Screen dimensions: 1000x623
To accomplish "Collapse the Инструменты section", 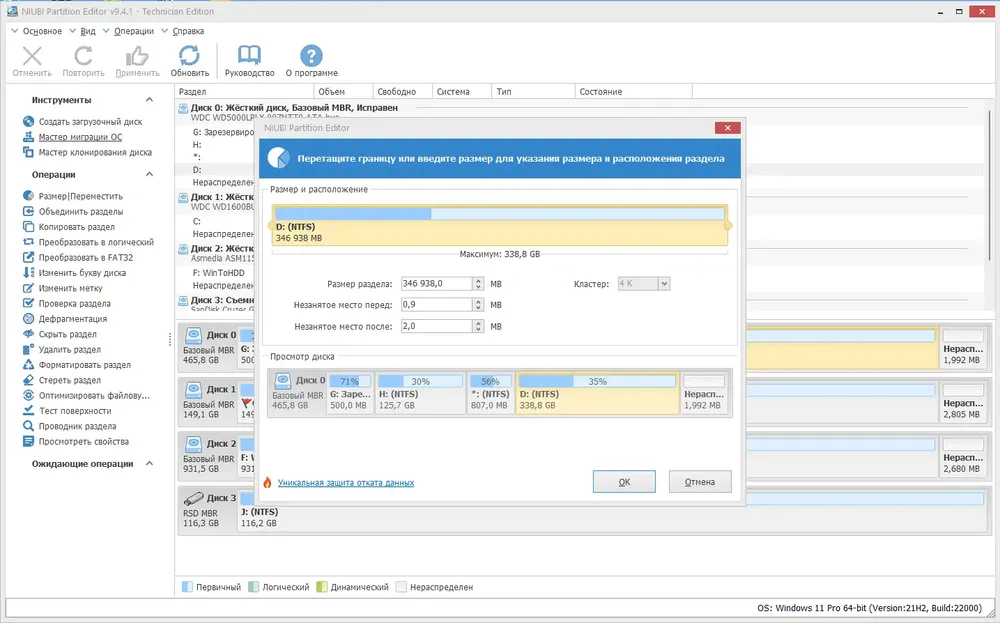I will [149, 99].
